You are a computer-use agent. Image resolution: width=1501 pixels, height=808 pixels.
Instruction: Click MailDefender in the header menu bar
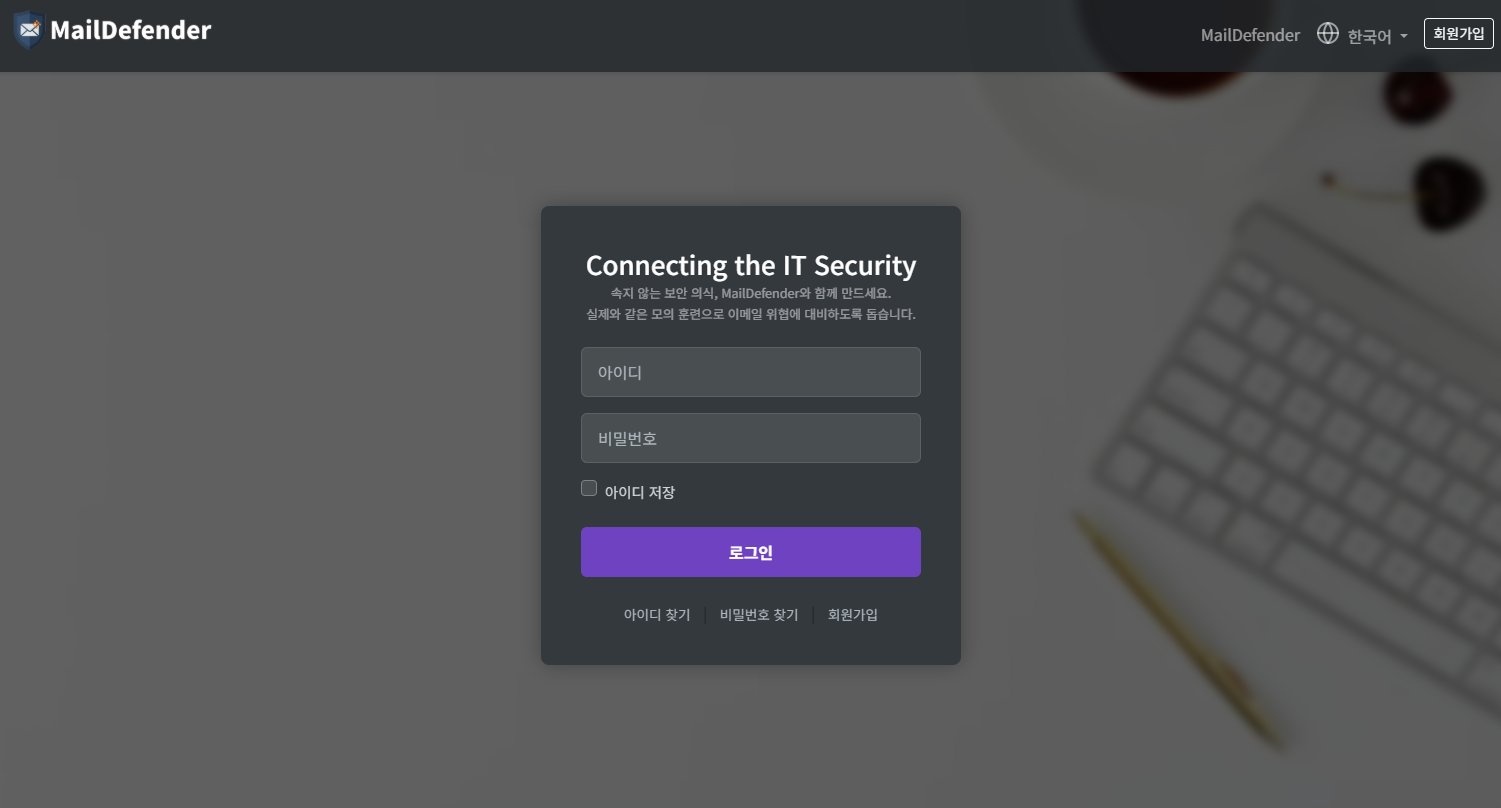click(x=1249, y=34)
